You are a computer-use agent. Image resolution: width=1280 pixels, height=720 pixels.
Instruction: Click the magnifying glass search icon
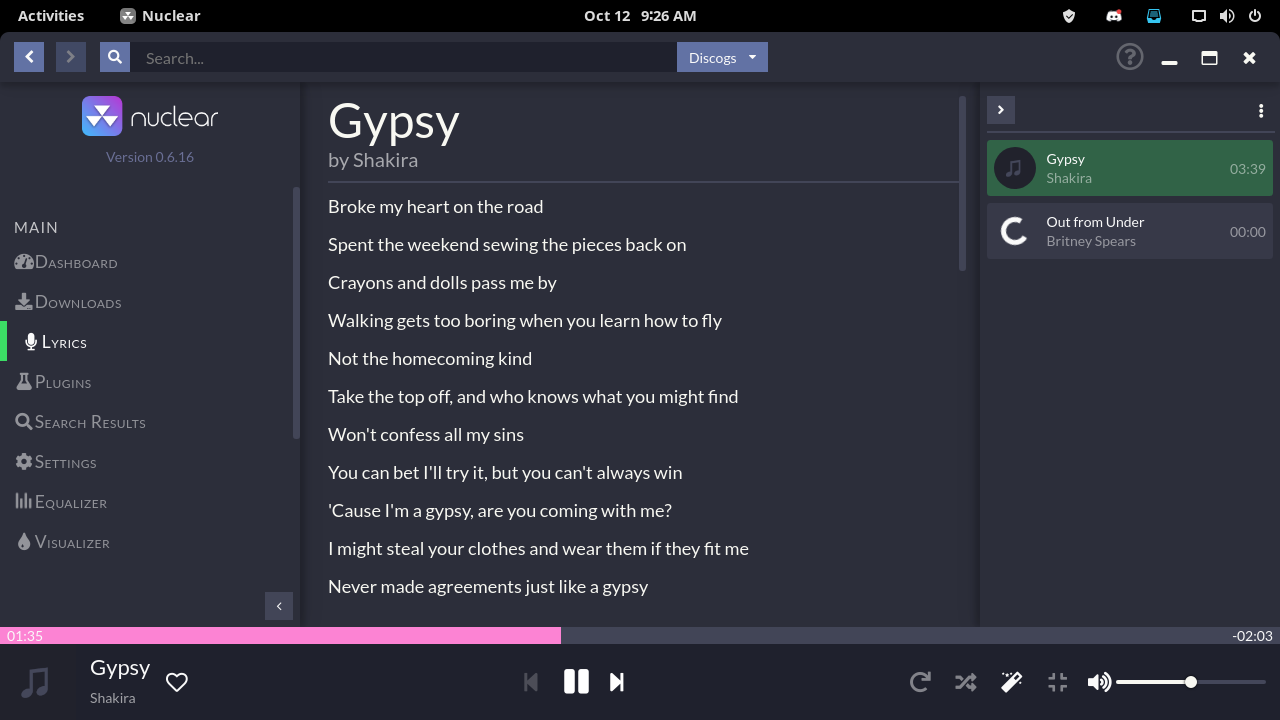114,57
